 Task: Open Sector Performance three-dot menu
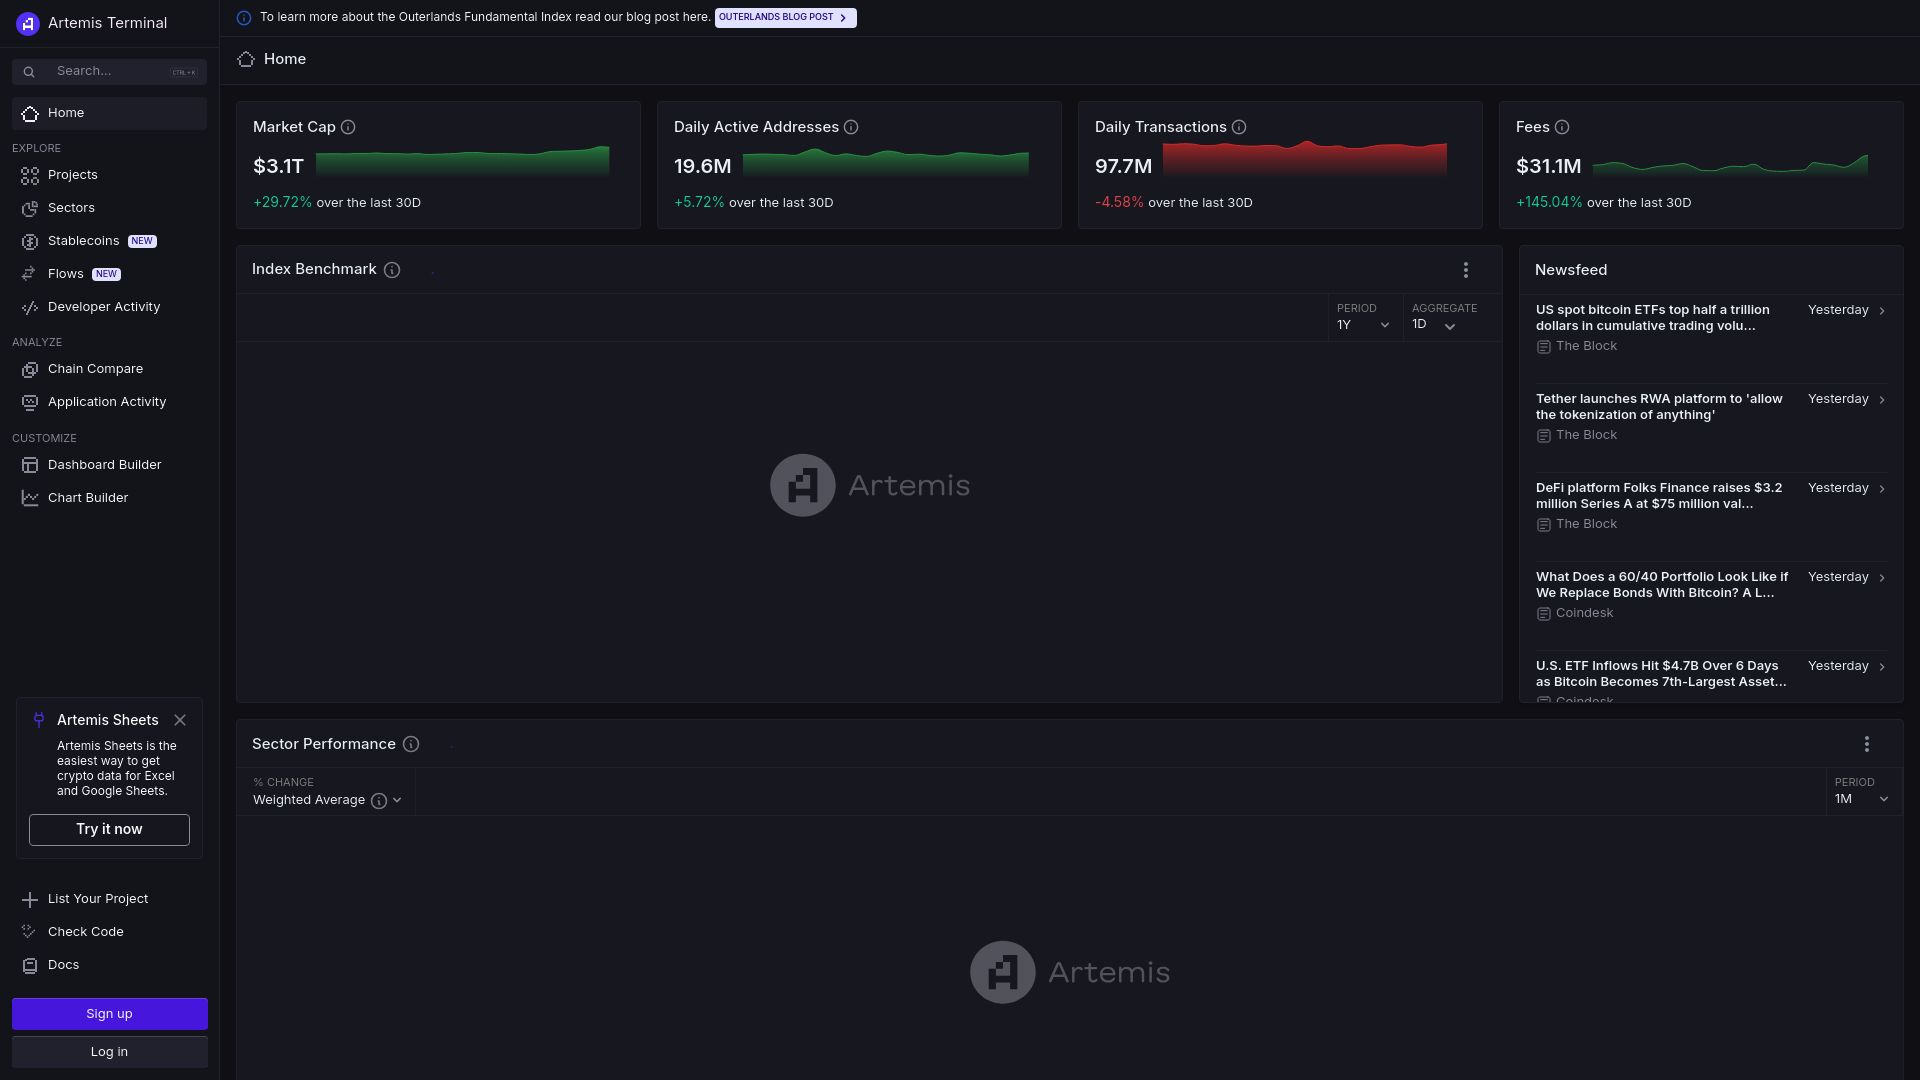pos(1867,744)
